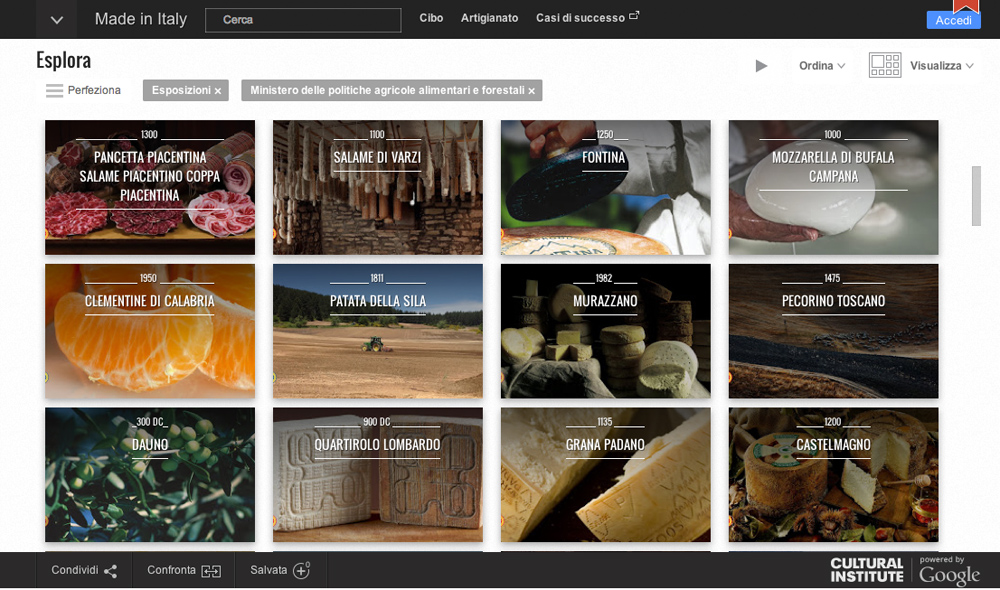The height and width of the screenshot is (590, 1000).
Task: Click the Salvata add icon
Action: point(301,570)
